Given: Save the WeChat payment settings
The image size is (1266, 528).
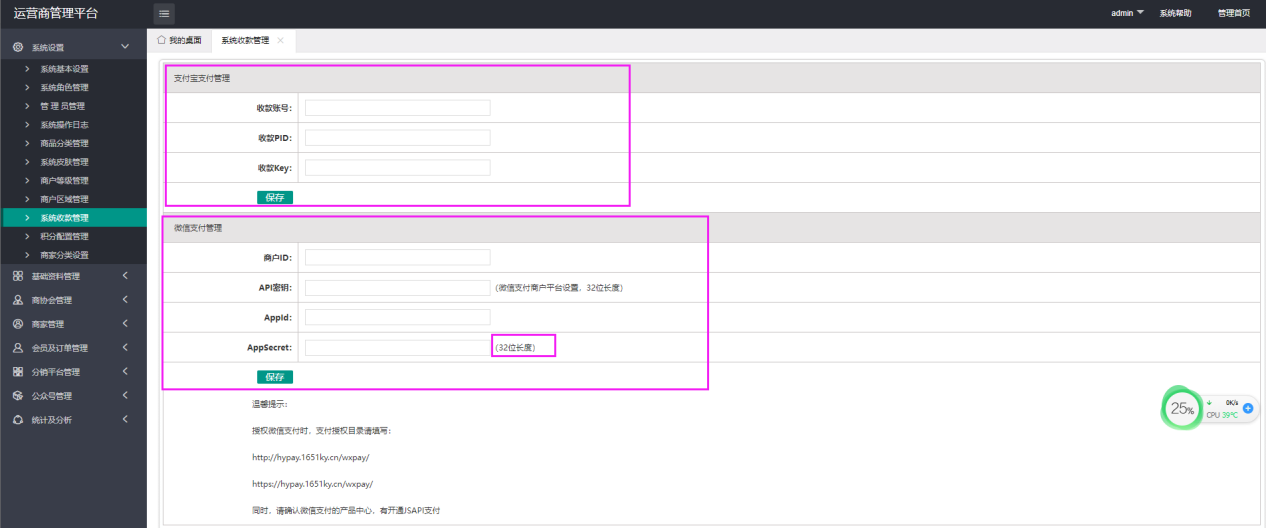Looking at the screenshot, I should pos(275,377).
